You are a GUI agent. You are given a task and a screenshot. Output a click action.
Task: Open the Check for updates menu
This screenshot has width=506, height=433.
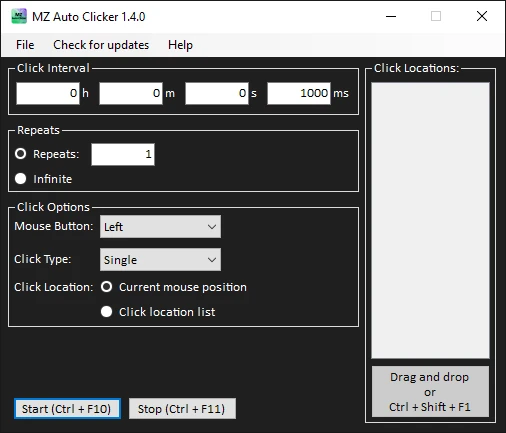pos(101,45)
